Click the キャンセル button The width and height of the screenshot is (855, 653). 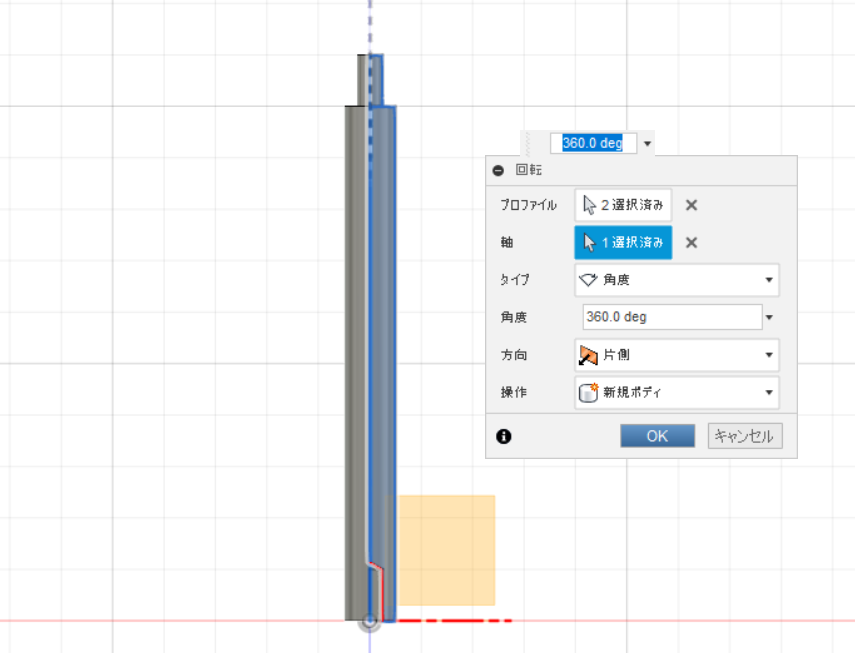click(745, 436)
